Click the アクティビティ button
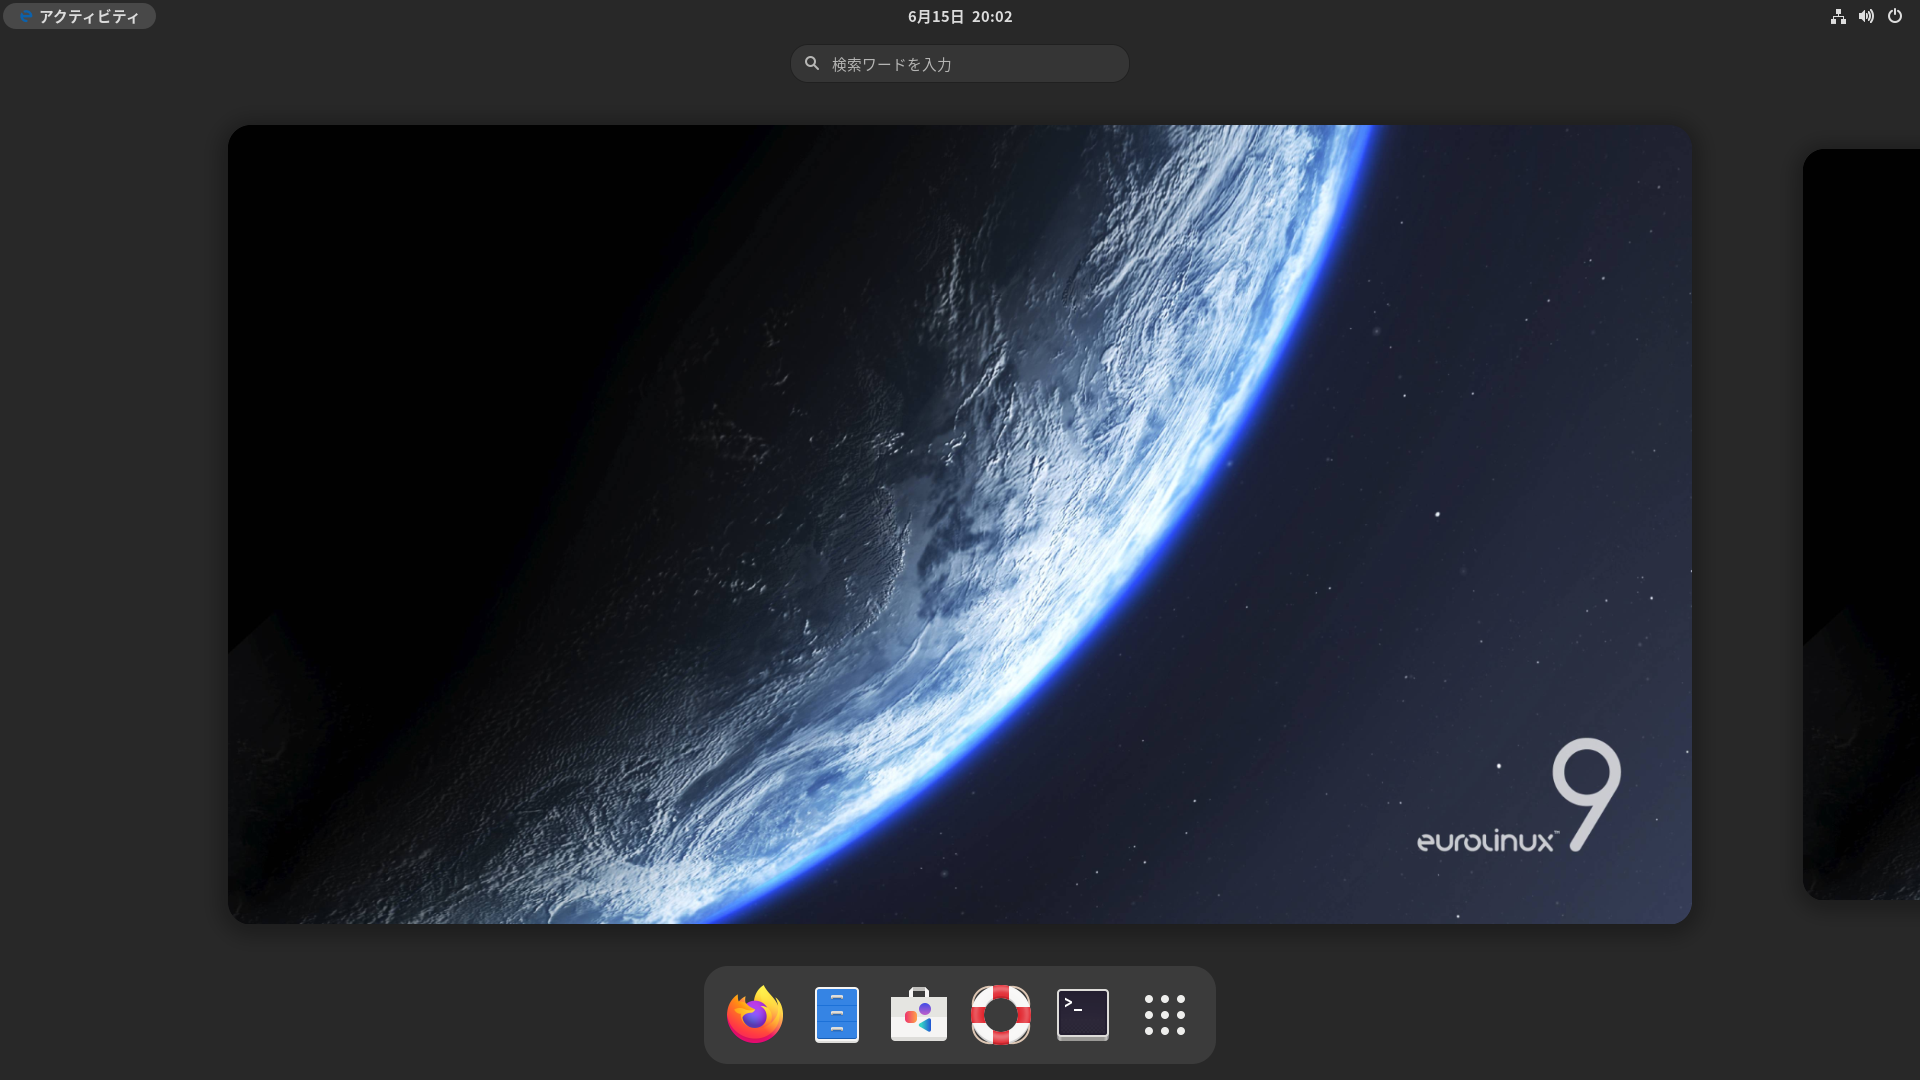 coord(88,16)
